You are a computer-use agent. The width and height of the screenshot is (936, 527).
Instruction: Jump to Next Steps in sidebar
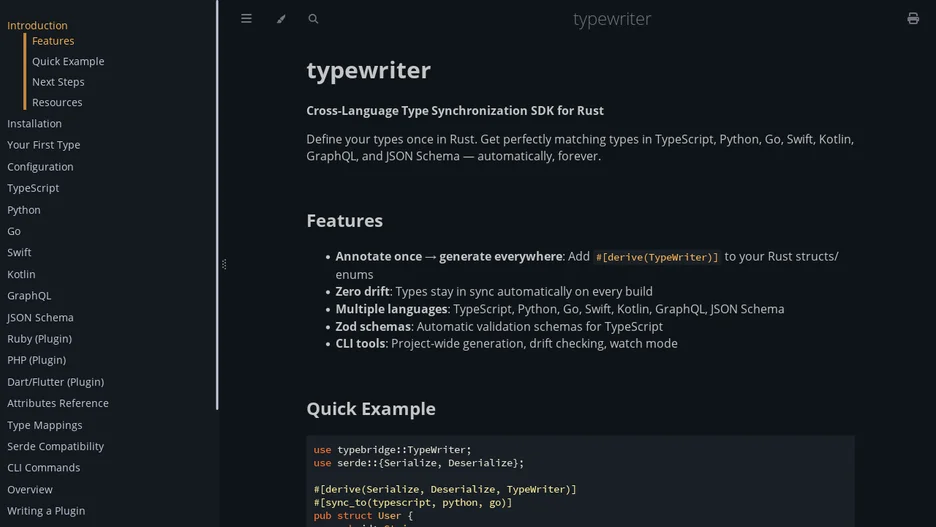[x=58, y=82]
